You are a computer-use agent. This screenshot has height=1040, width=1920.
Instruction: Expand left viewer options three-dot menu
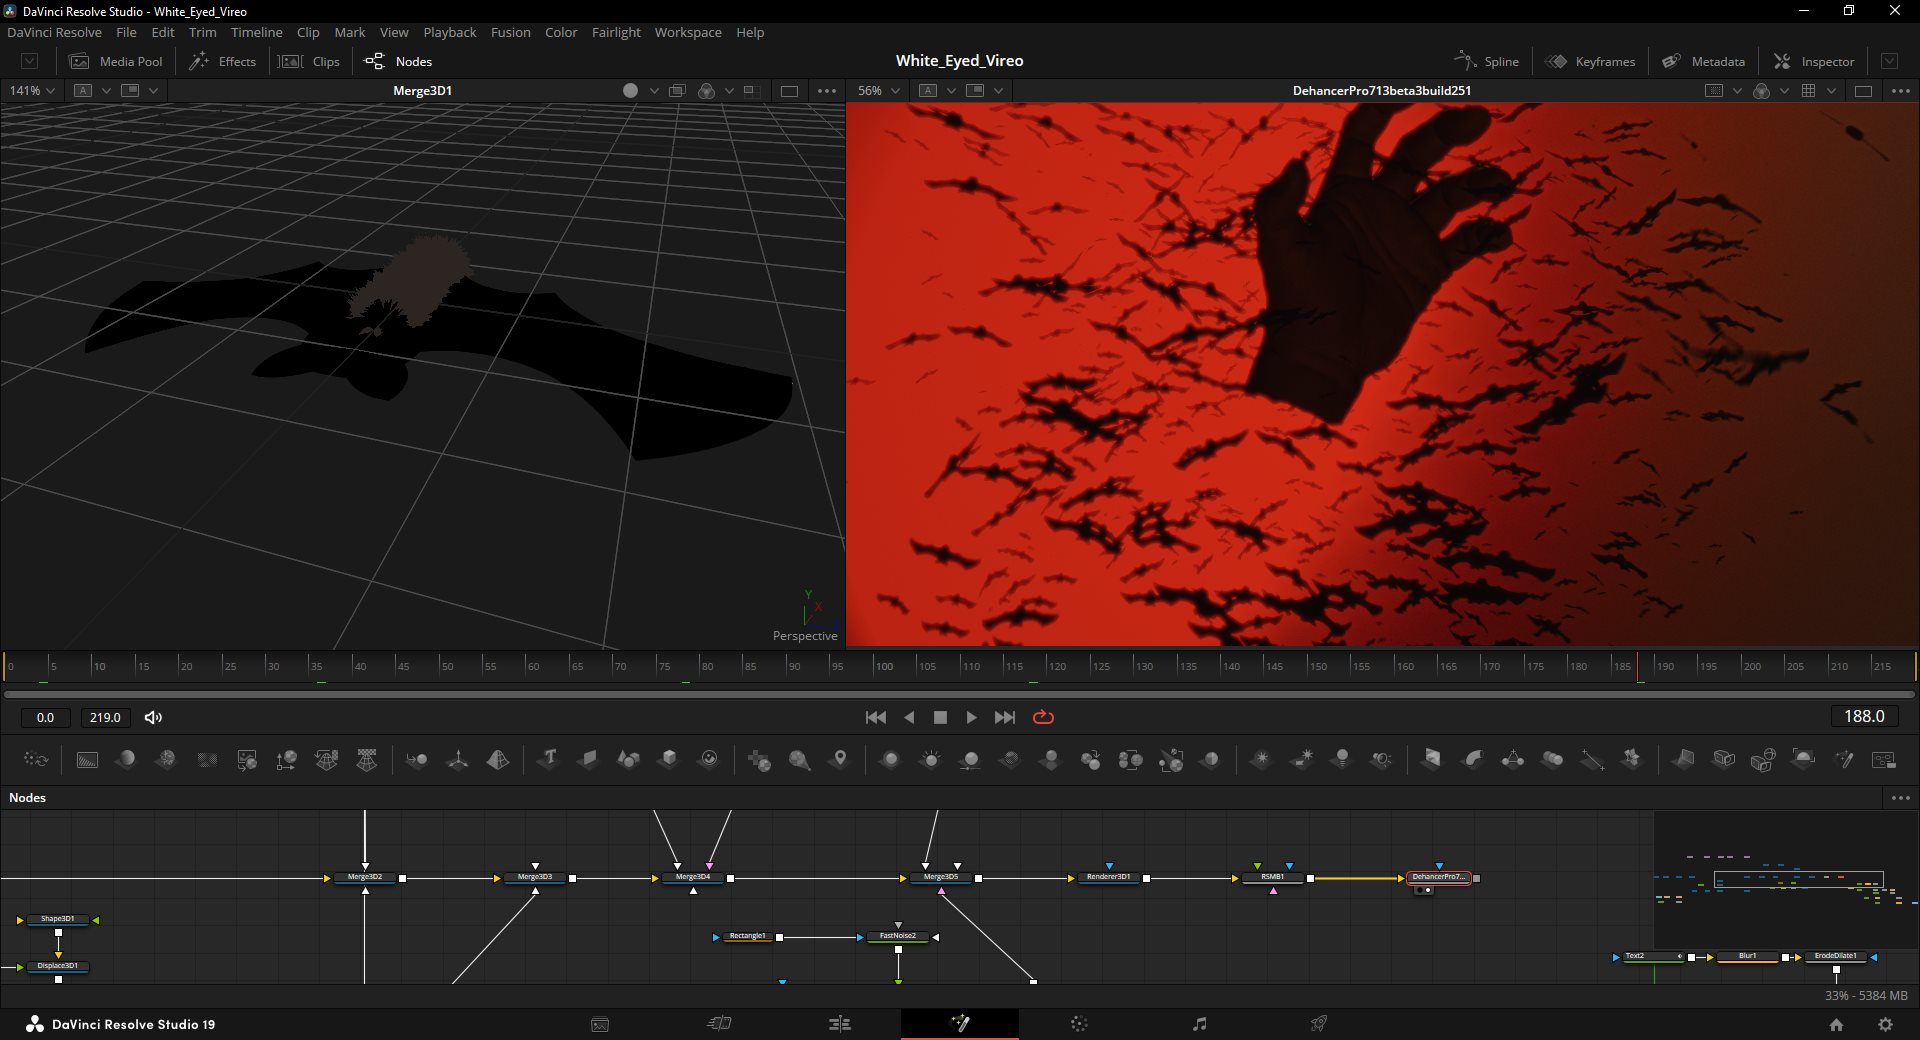[x=827, y=90]
